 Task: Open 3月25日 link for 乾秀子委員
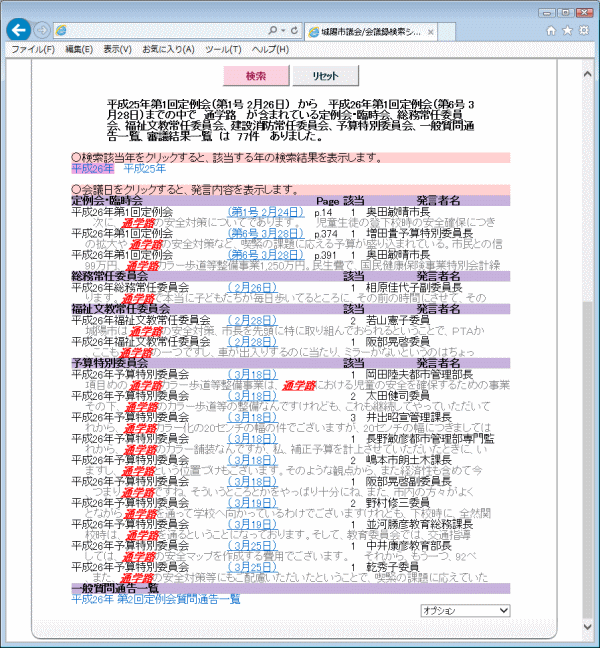click(x=252, y=567)
